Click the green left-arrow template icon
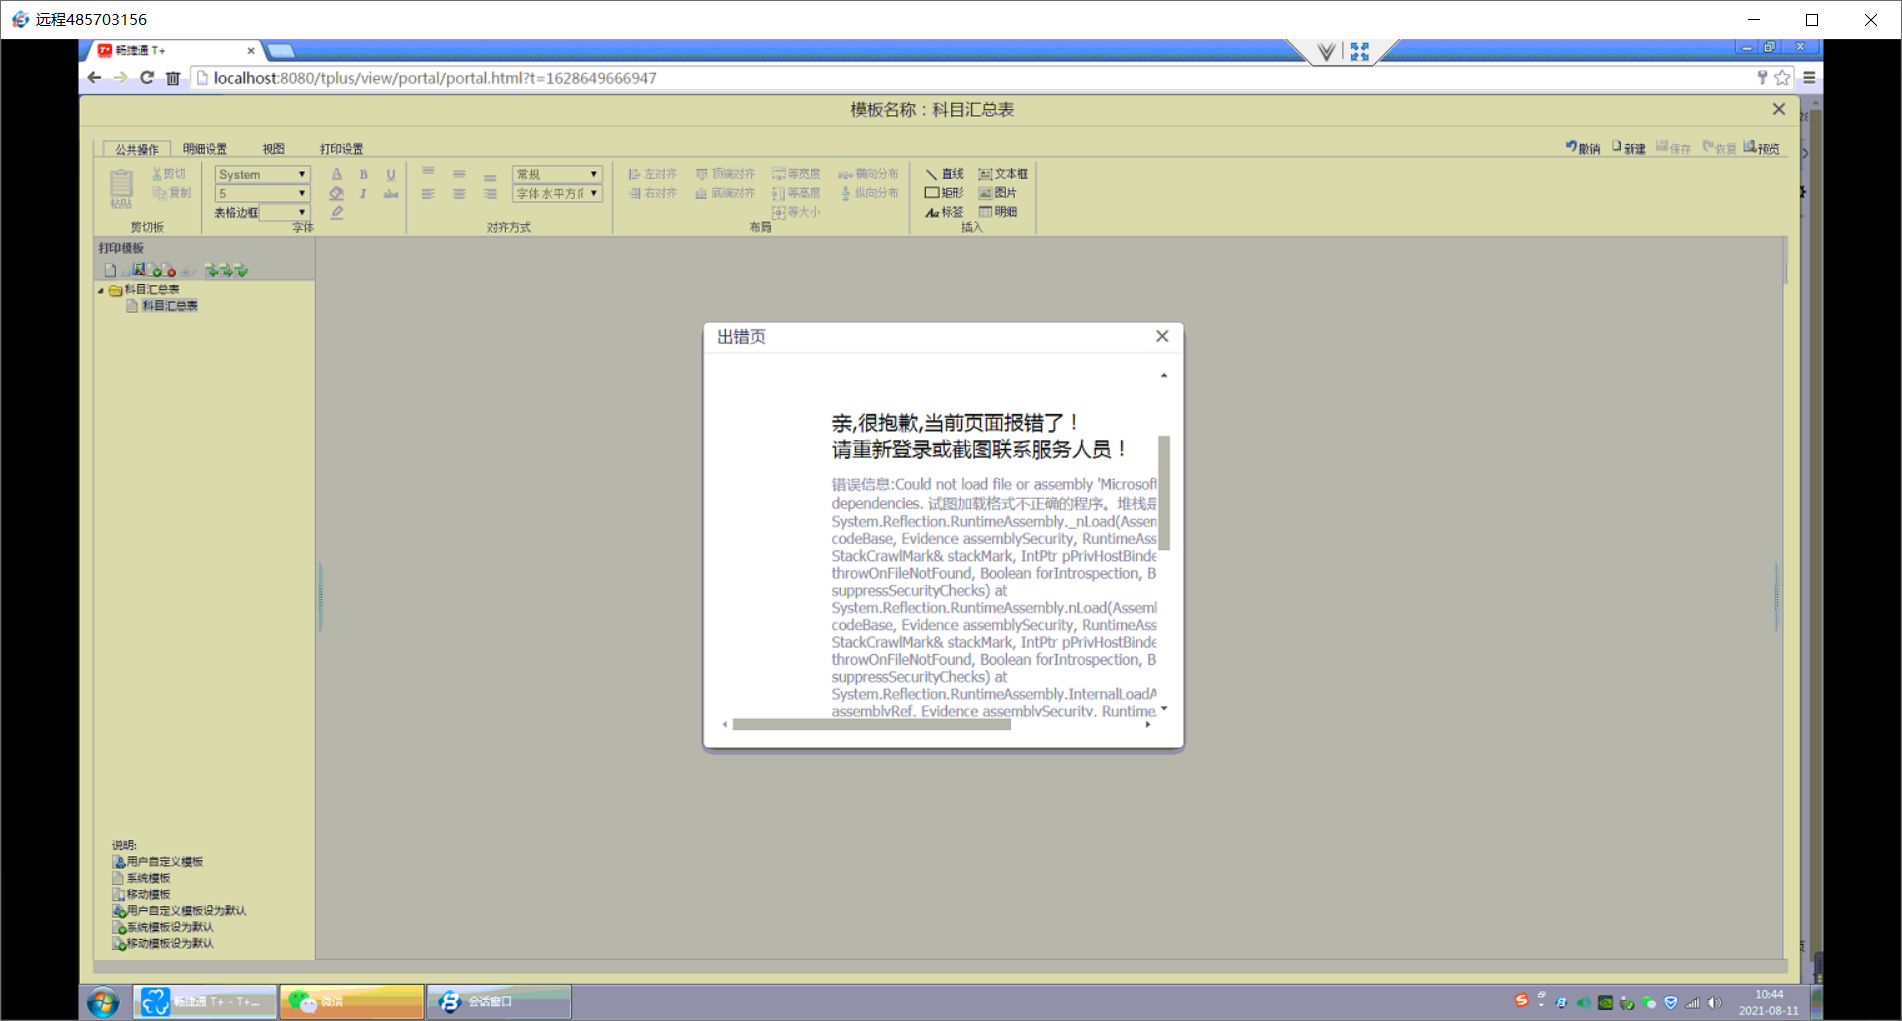Viewport: 1902px width, 1021px height. click(211, 270)
